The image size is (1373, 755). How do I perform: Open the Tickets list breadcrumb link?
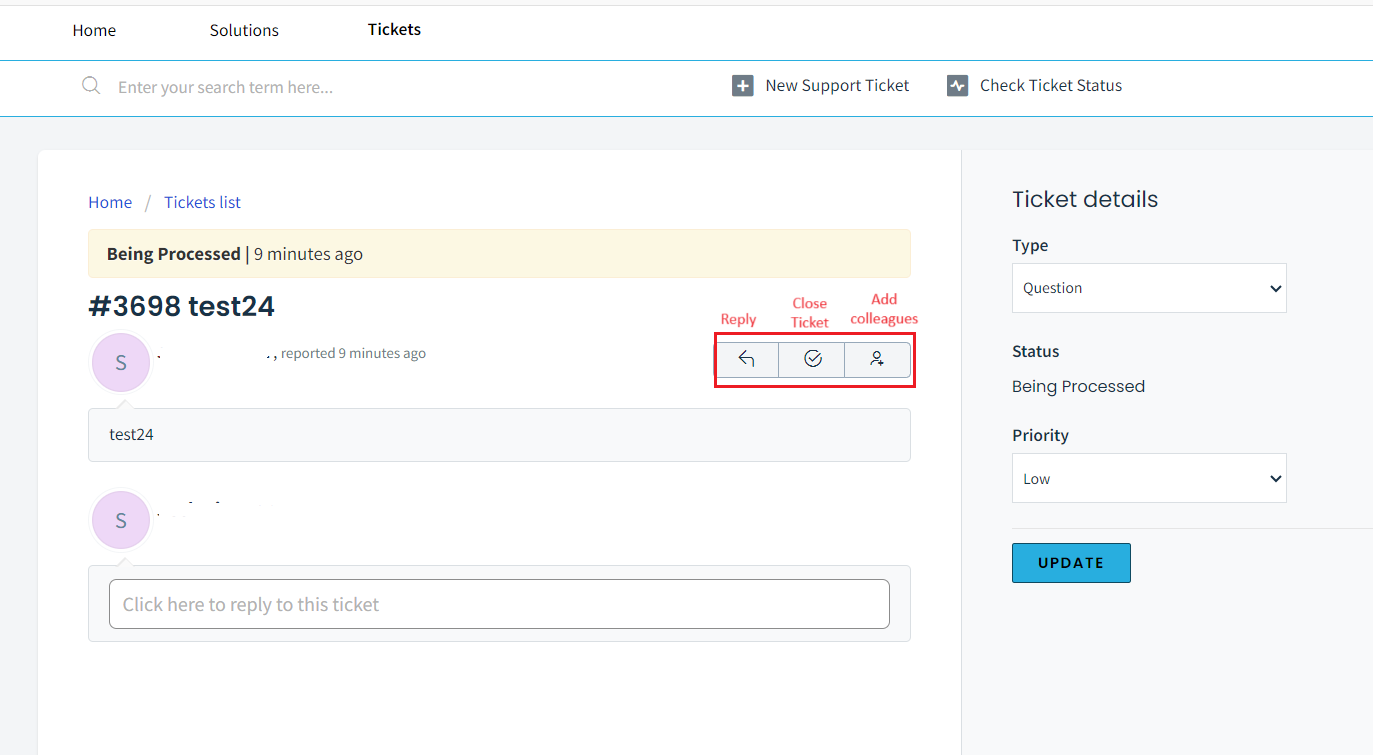(202, 202)
